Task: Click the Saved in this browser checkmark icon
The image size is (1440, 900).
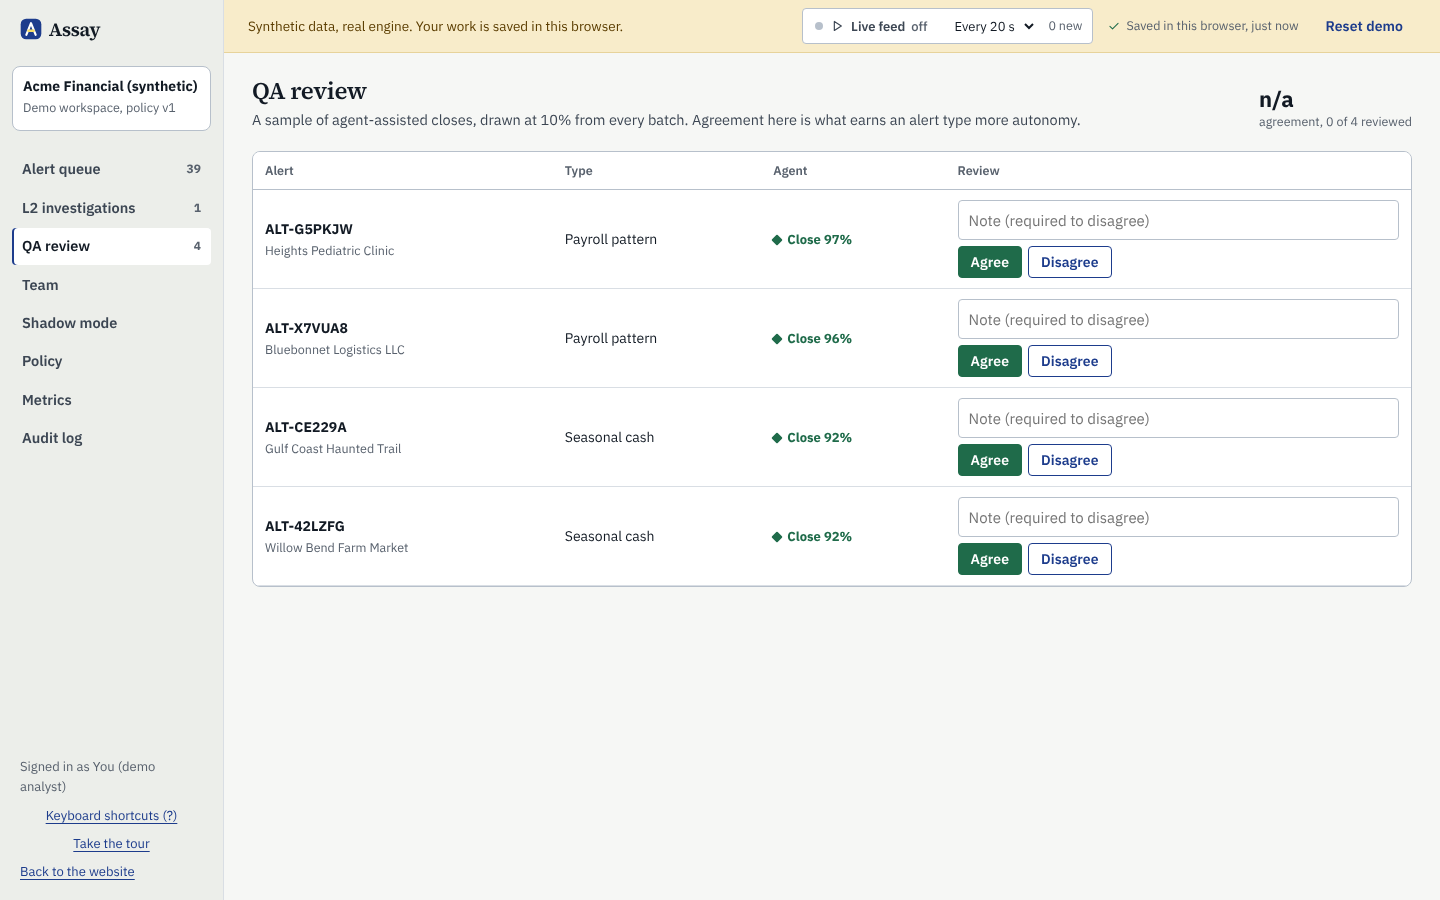Action: tap(1114, 26)
